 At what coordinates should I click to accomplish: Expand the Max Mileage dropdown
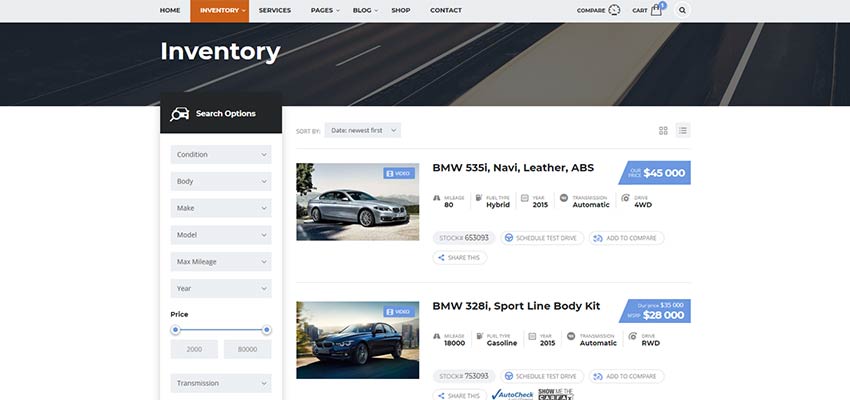[221, 262]
